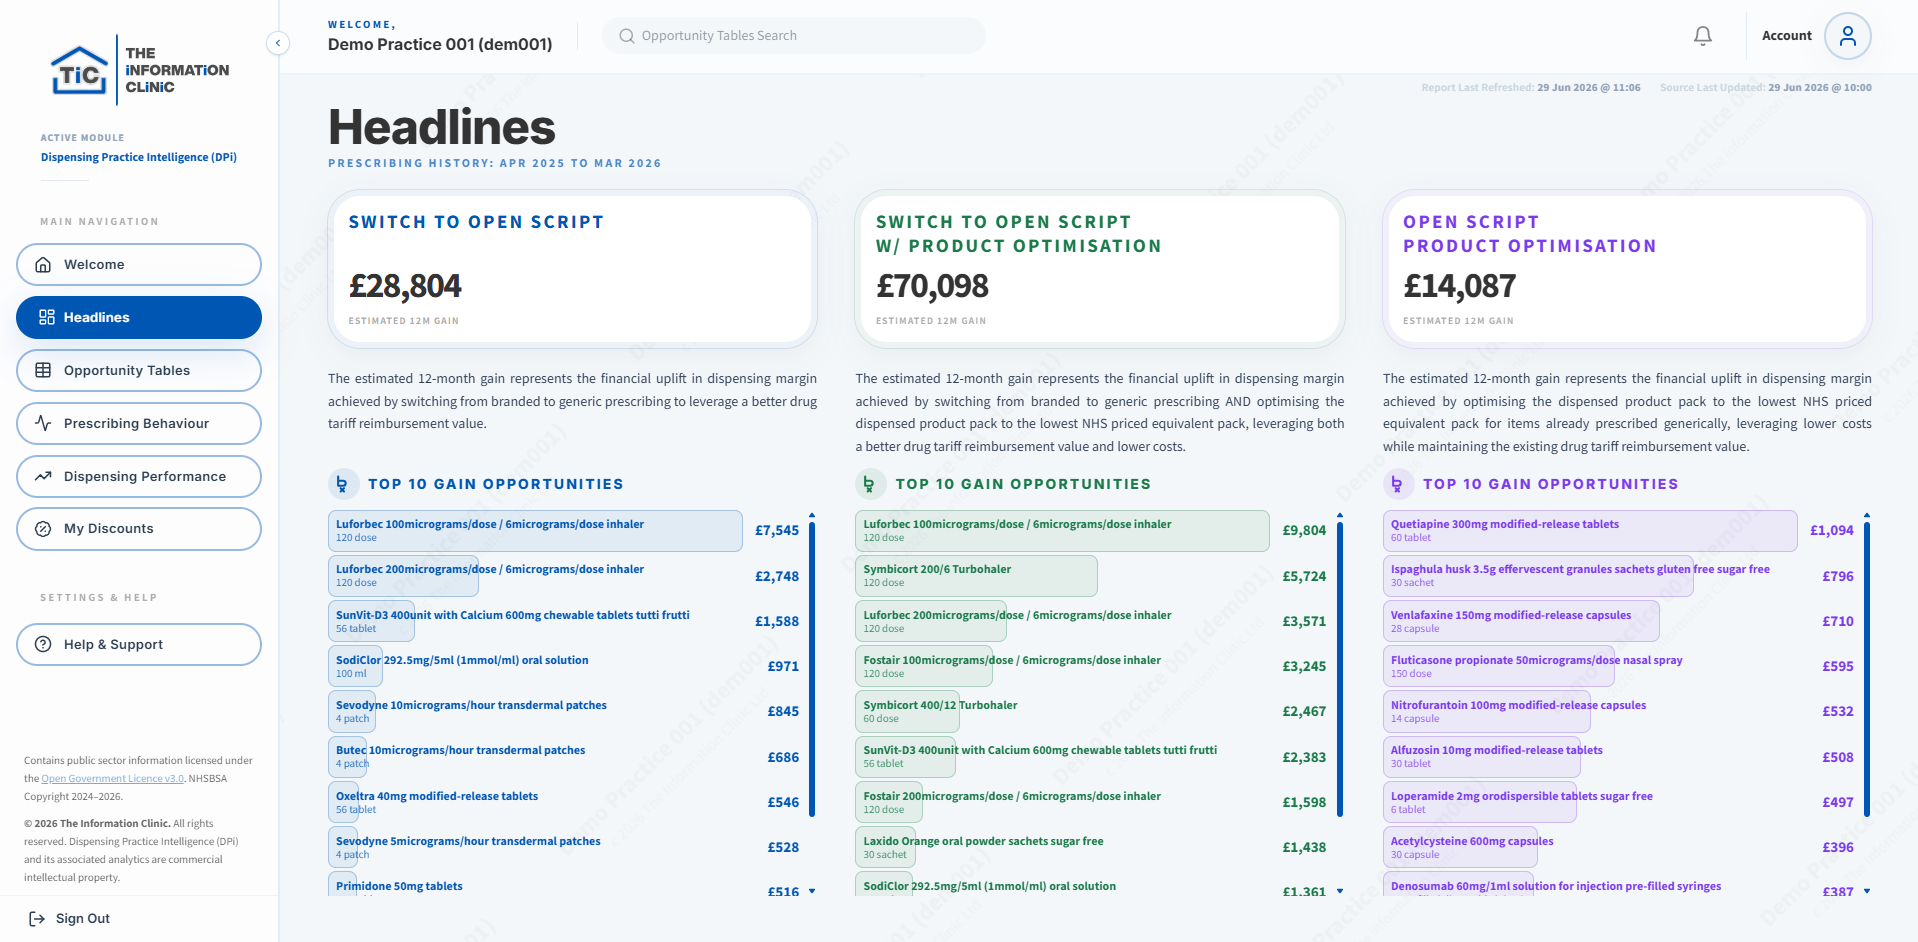Navigate to Dispensing Performance
The width and height of the screenshot is (1918, 942).
tap(139, 476)
